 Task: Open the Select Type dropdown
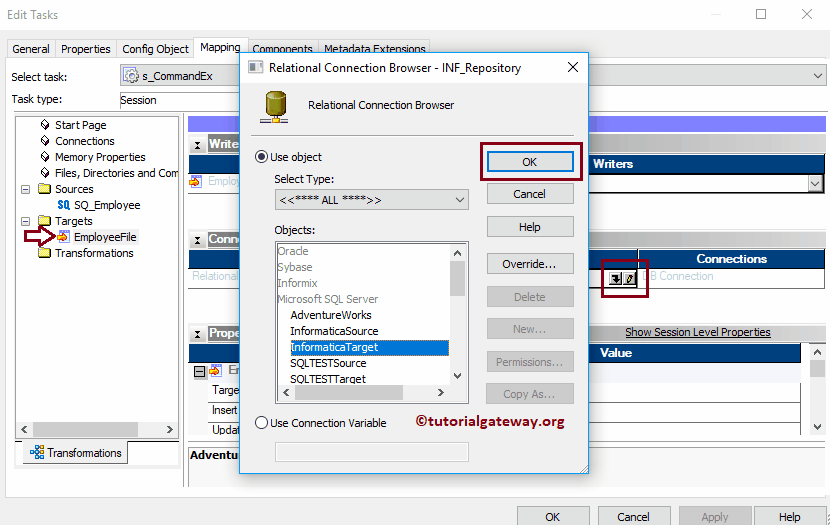pyautogui.click(x=371, y=200)
